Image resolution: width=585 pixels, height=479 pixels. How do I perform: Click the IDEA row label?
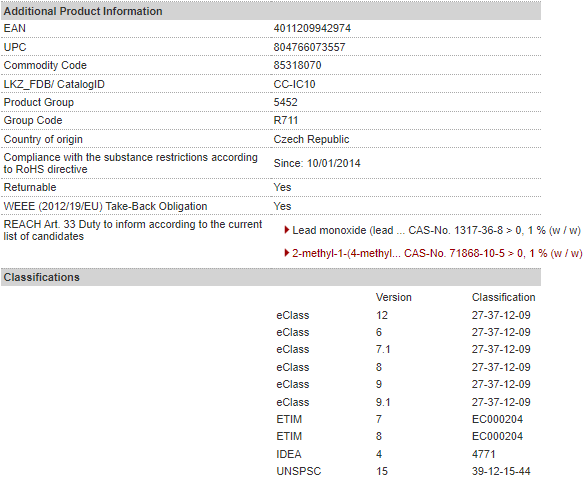[289, 454]
